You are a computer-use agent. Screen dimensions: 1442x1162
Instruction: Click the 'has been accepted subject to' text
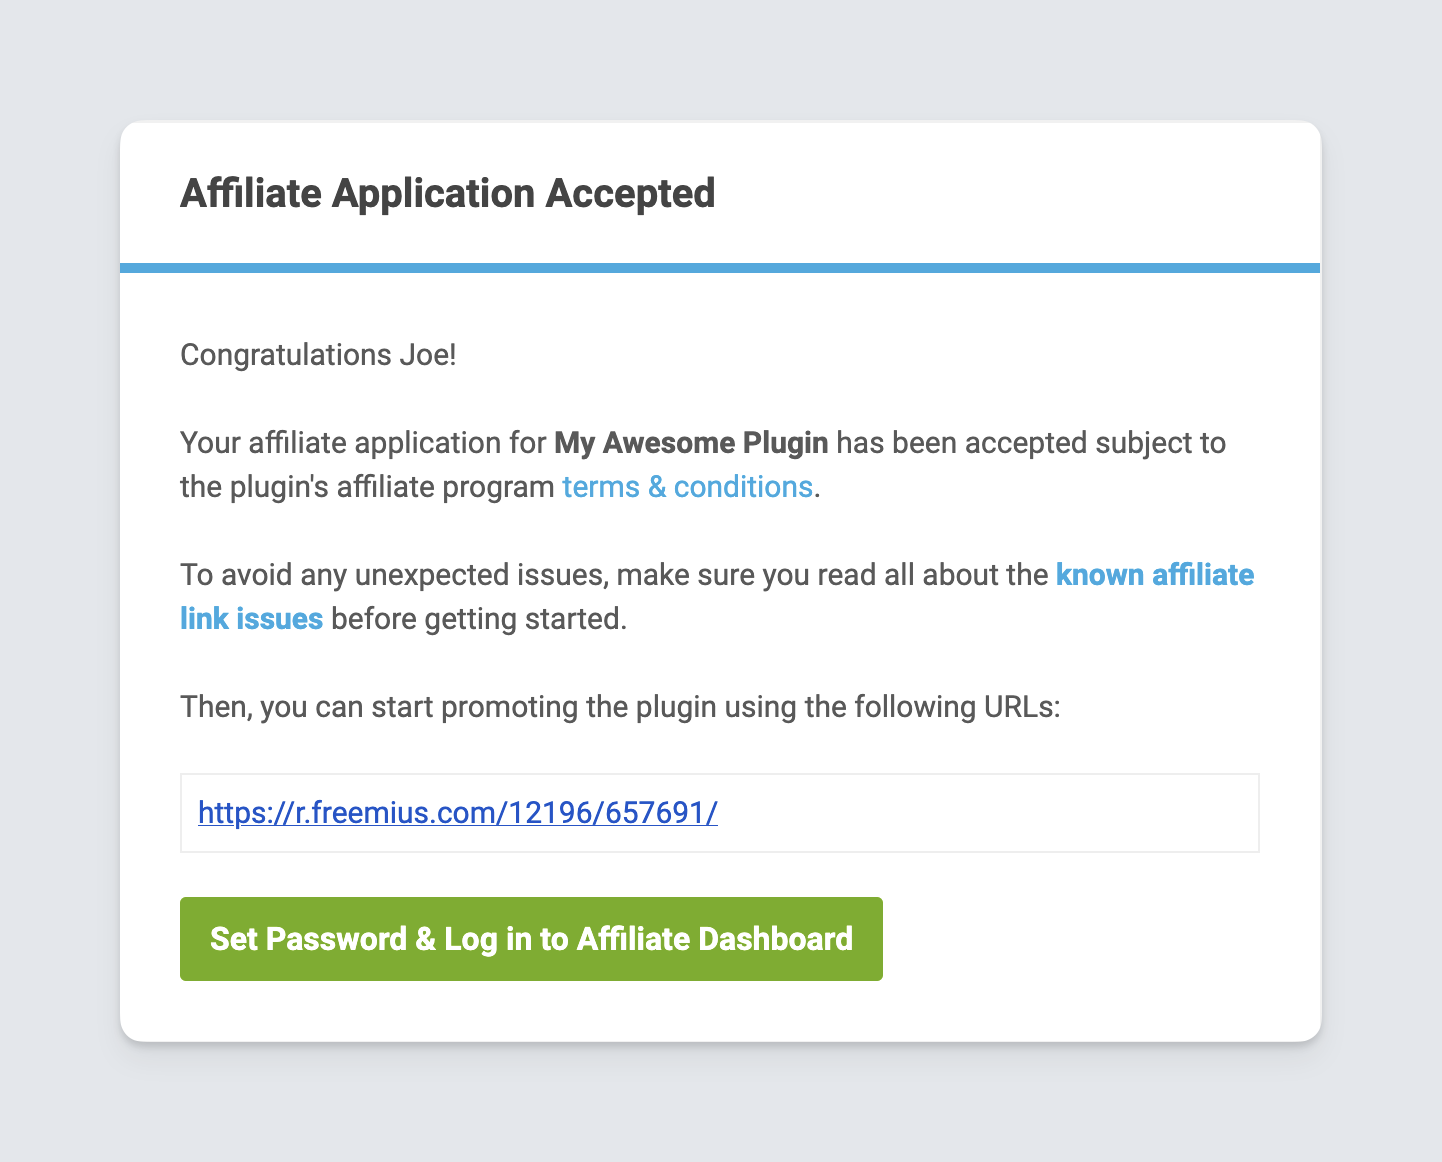click(1031, 443)
